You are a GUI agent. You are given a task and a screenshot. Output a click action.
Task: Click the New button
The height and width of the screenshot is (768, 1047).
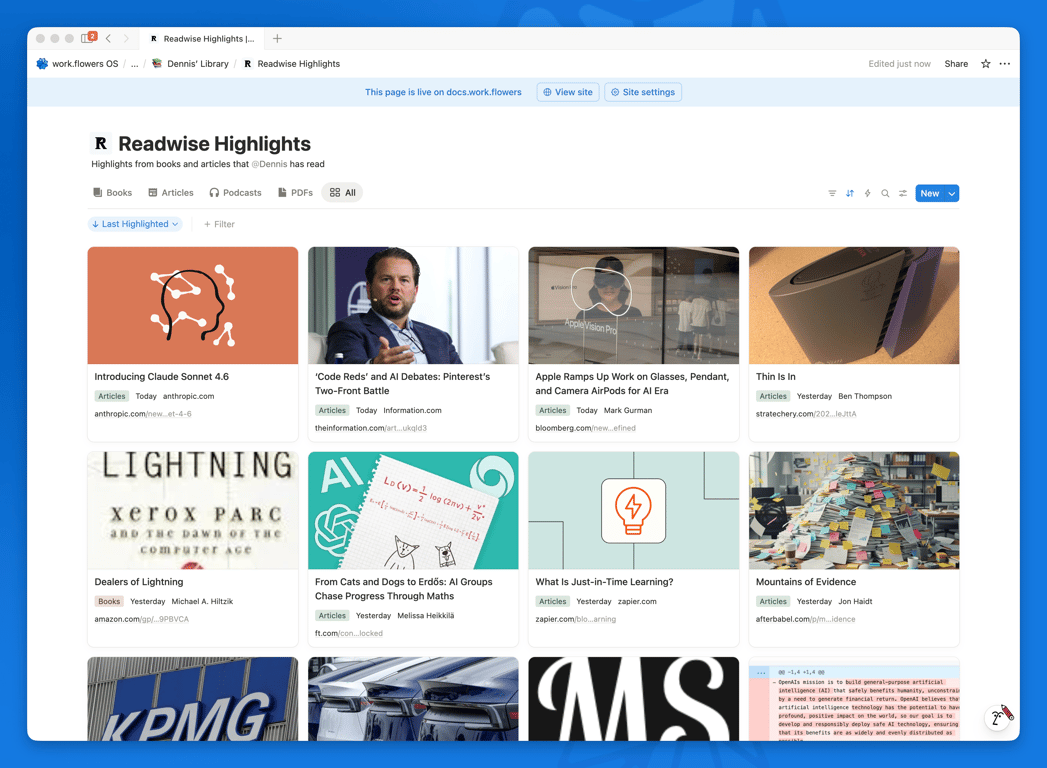929,194
